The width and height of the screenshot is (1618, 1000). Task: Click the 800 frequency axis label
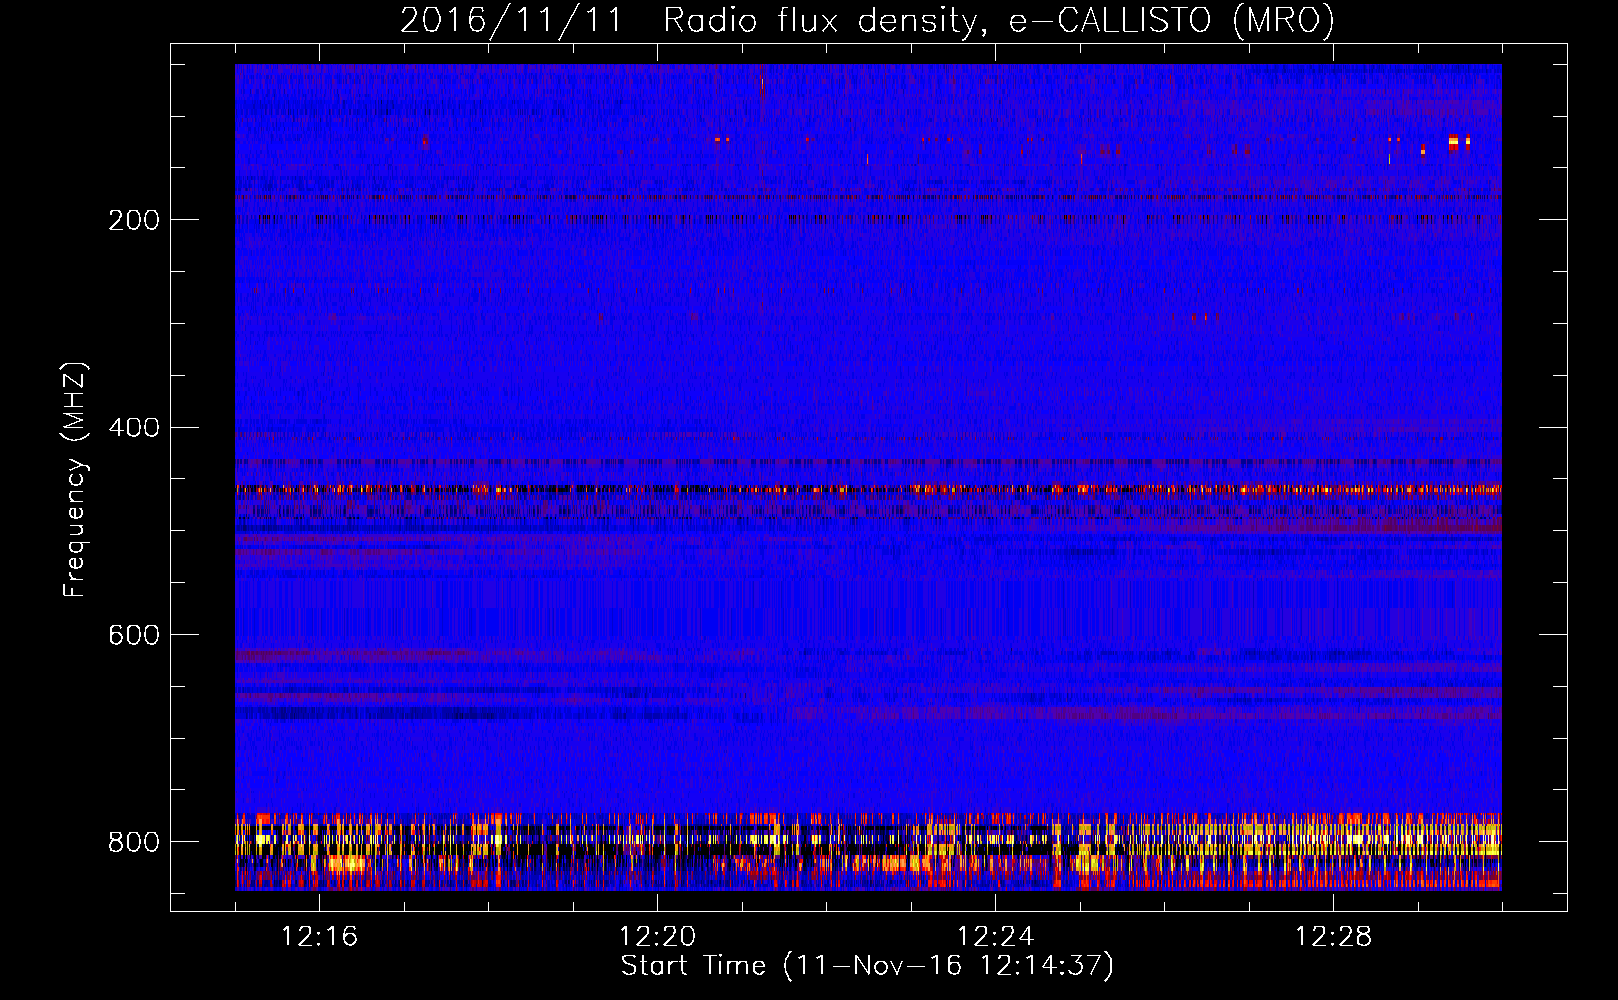(x=134, y=843)
